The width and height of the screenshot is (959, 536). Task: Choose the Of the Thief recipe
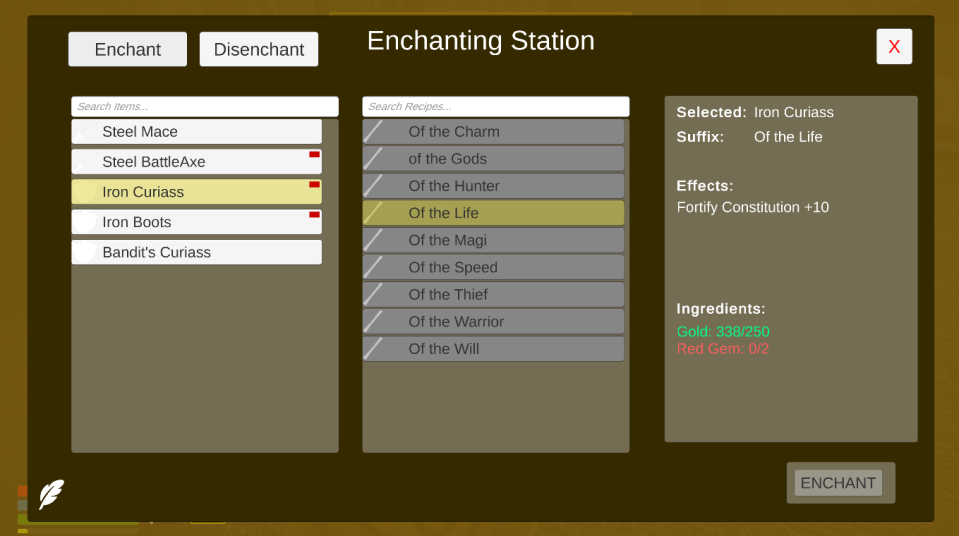(493, 294)
